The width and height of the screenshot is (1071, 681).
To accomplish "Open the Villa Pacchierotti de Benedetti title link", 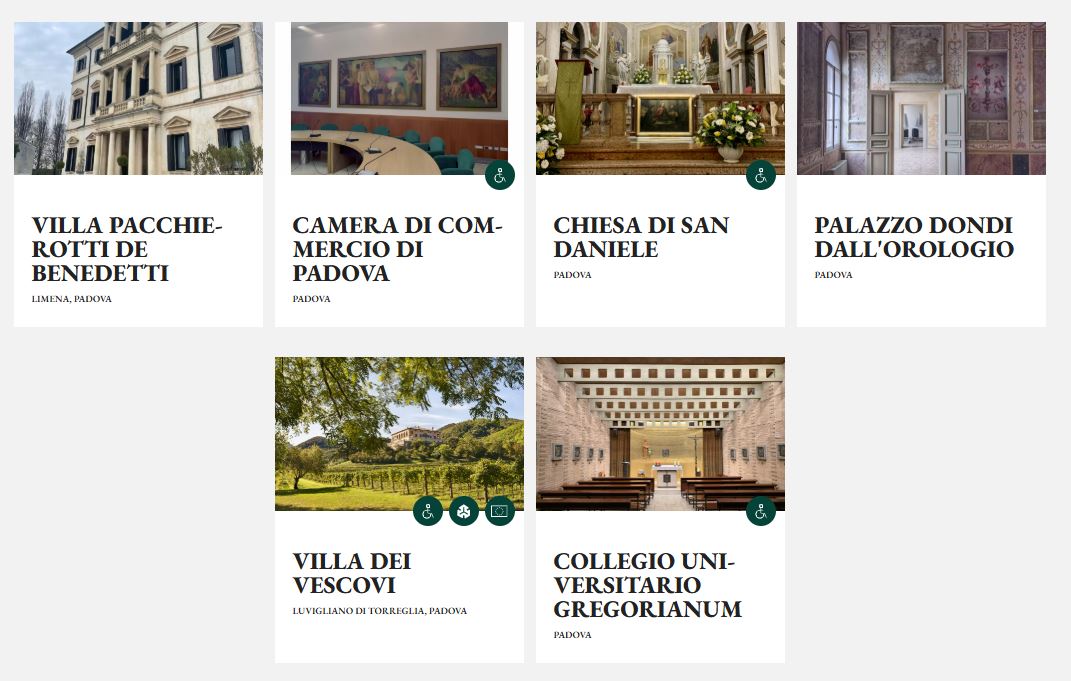I will 127,249.
